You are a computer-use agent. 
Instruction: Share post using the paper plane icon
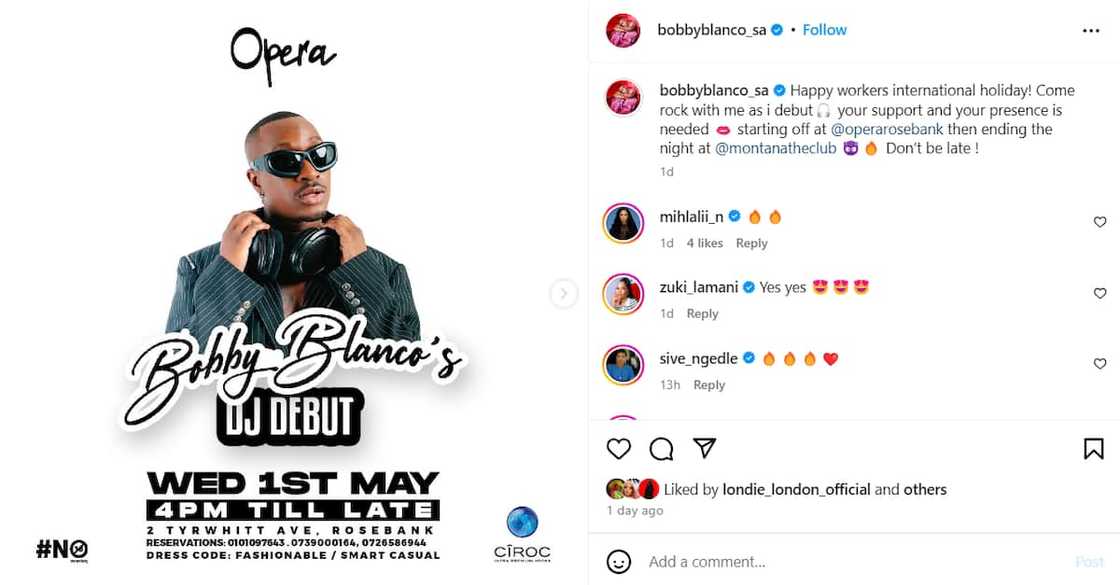(704, 448)
